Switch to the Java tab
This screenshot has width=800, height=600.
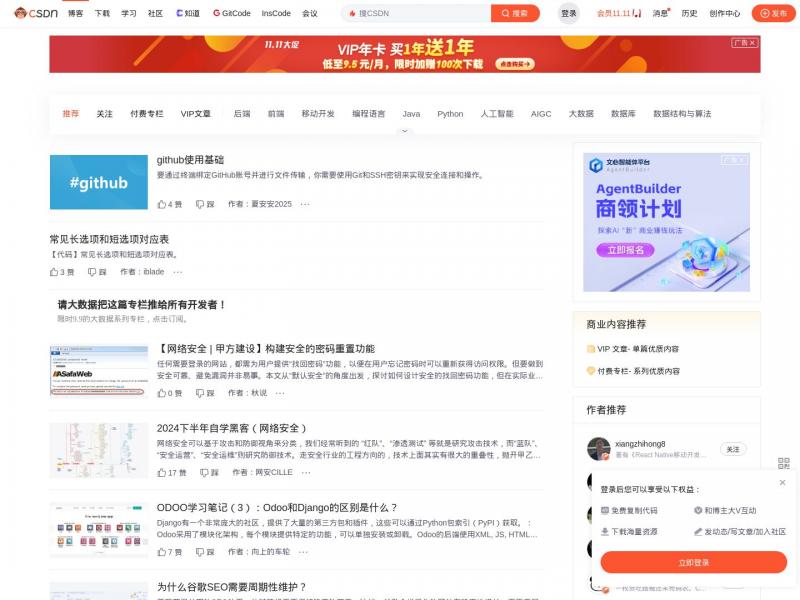tap(411, 114)
